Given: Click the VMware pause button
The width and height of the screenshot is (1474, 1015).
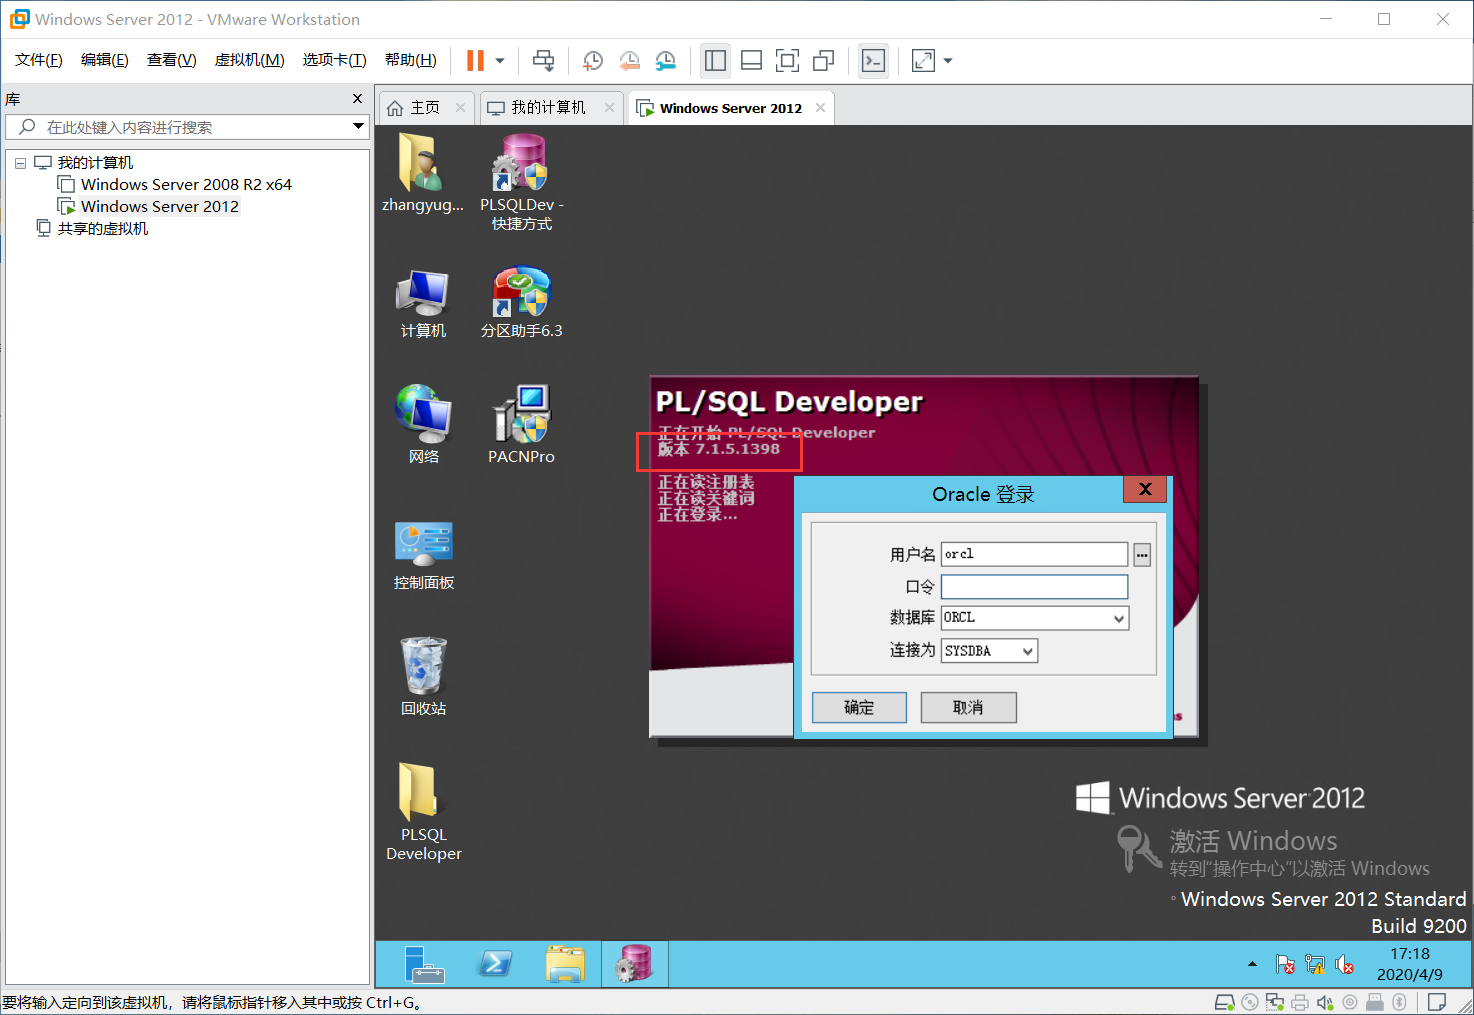Looking at the screenshot, I should pos(475,61).
